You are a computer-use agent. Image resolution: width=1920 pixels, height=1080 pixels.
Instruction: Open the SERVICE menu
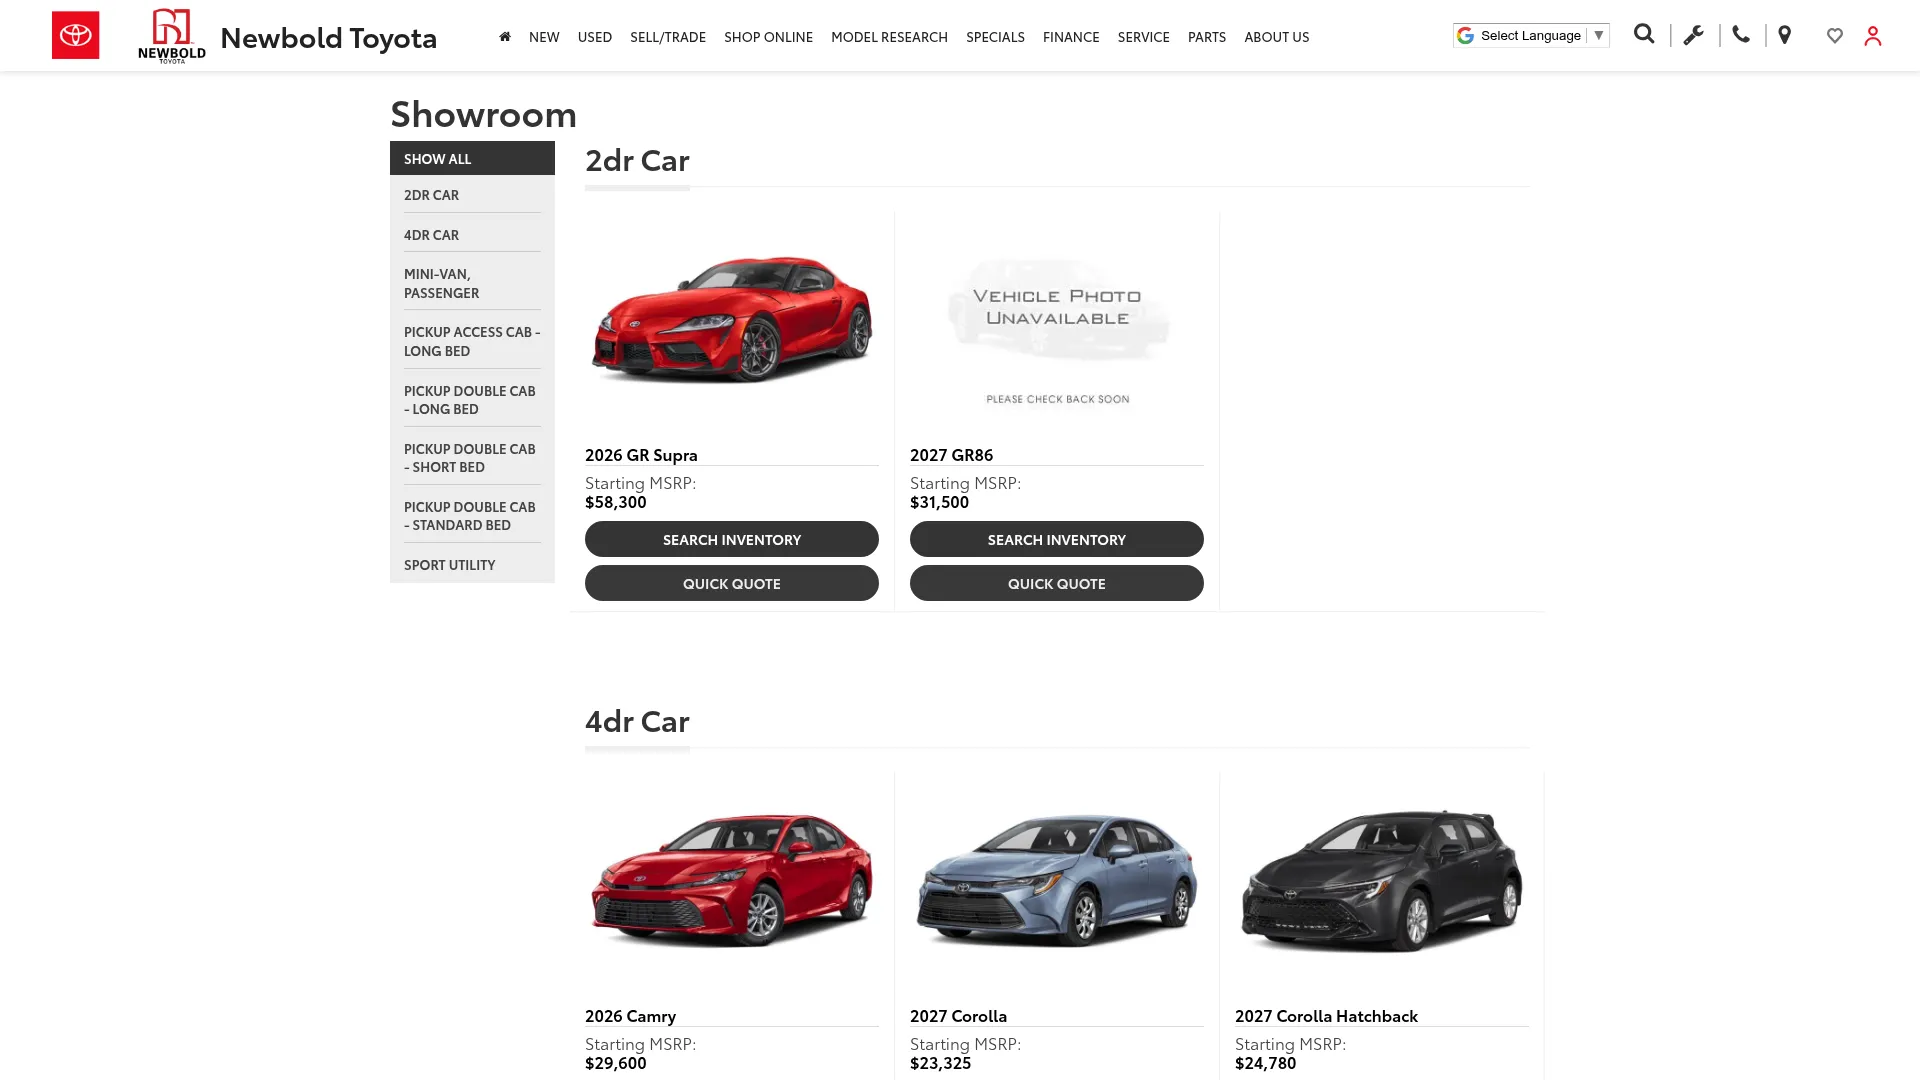tap(1144, 36)
